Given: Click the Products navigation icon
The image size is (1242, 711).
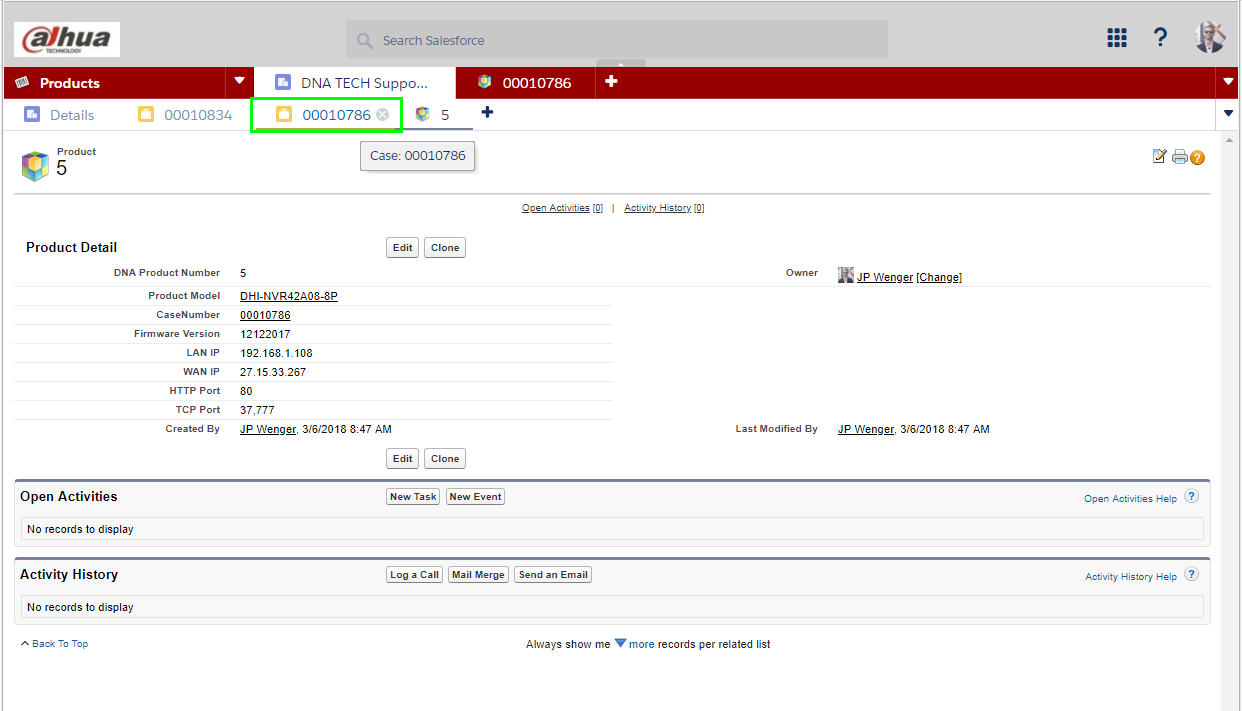Looking at the screenshot, I should [23, 82].
